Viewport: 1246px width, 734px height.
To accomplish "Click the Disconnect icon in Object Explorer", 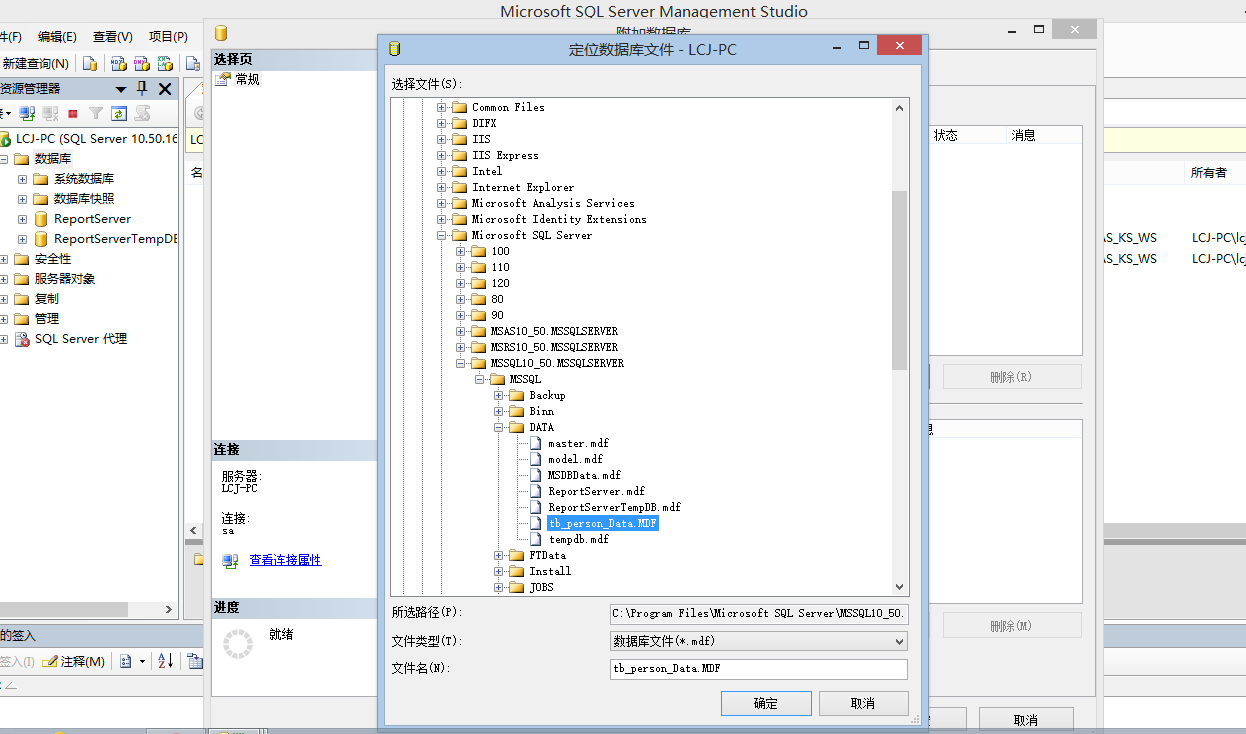I will (x=50, y=113).
